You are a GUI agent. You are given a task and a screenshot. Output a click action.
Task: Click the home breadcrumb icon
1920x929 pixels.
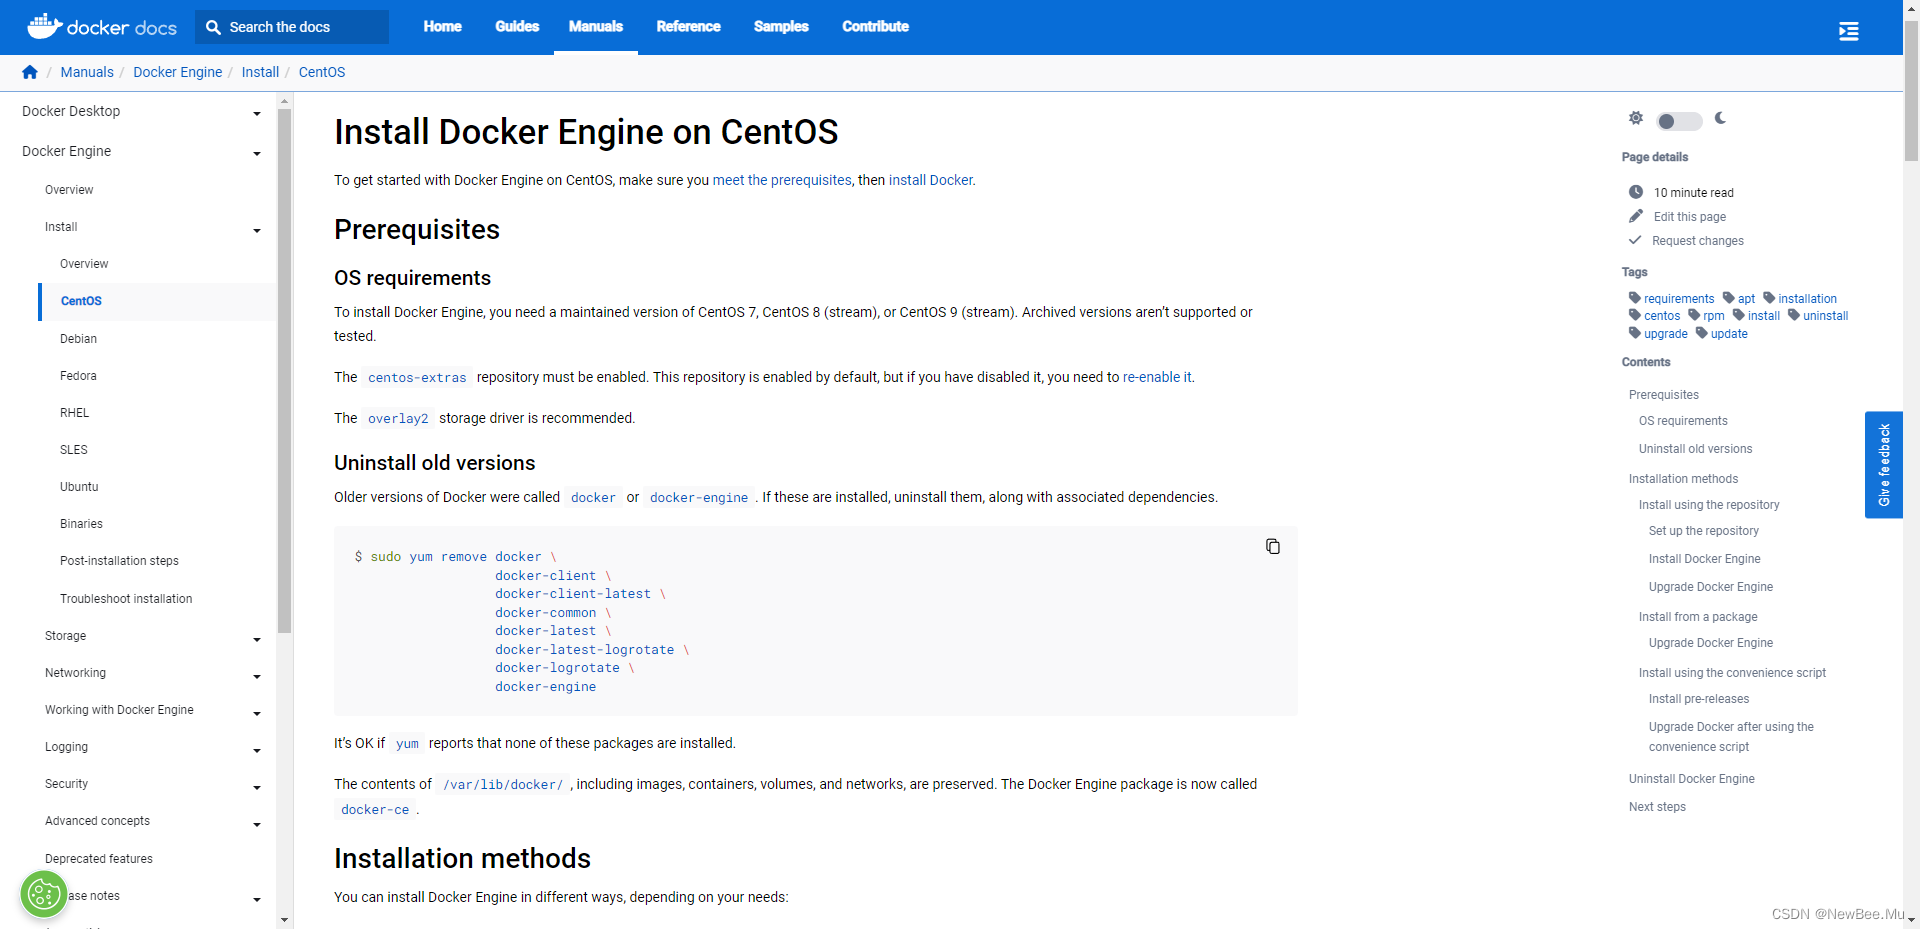pos(30,72)
